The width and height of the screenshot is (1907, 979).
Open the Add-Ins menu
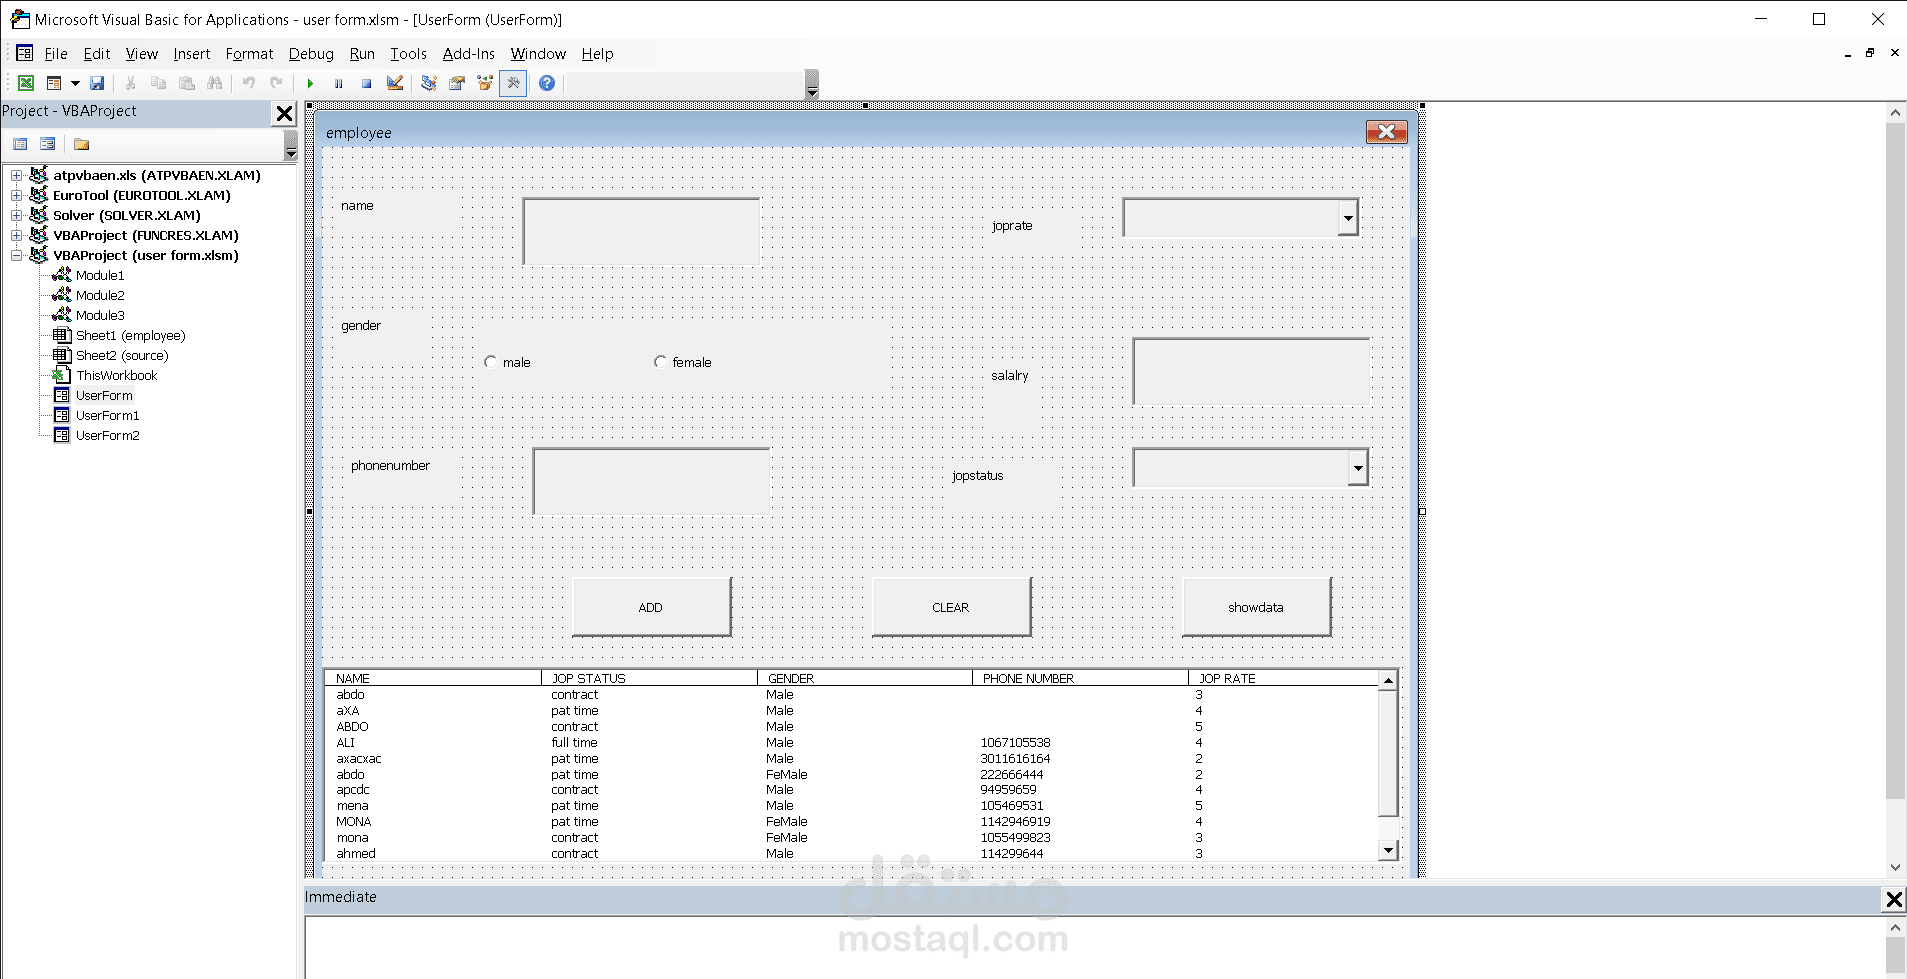point(469,54)
